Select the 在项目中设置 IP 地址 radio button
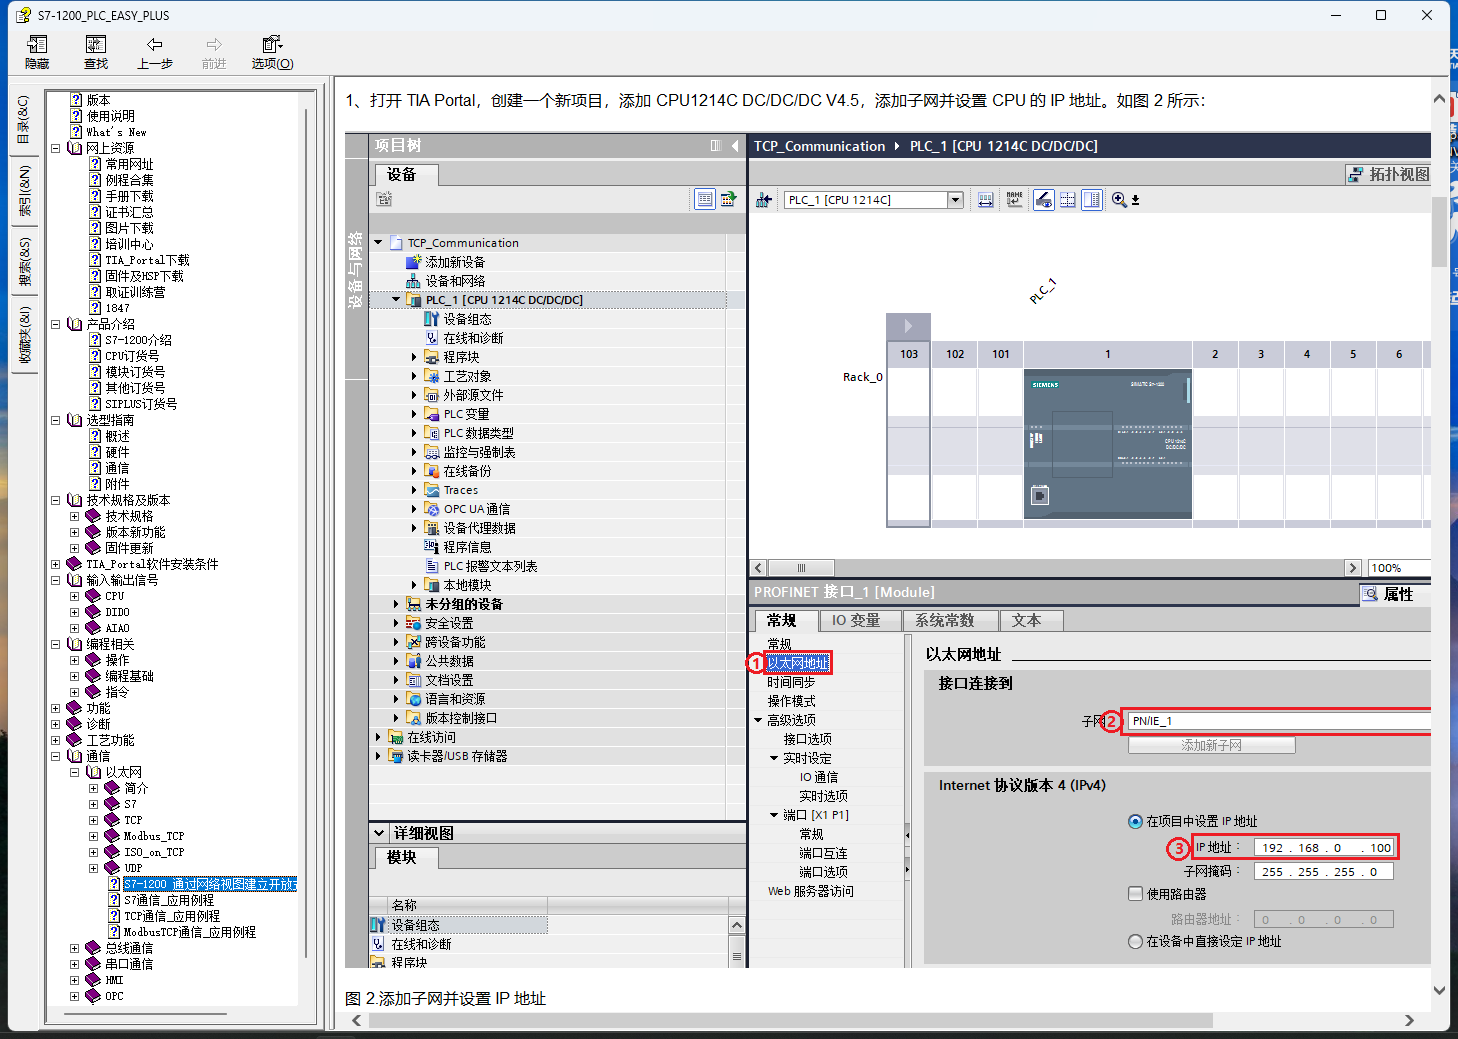1458x1039 pixels. click(x=1135, y=821)
